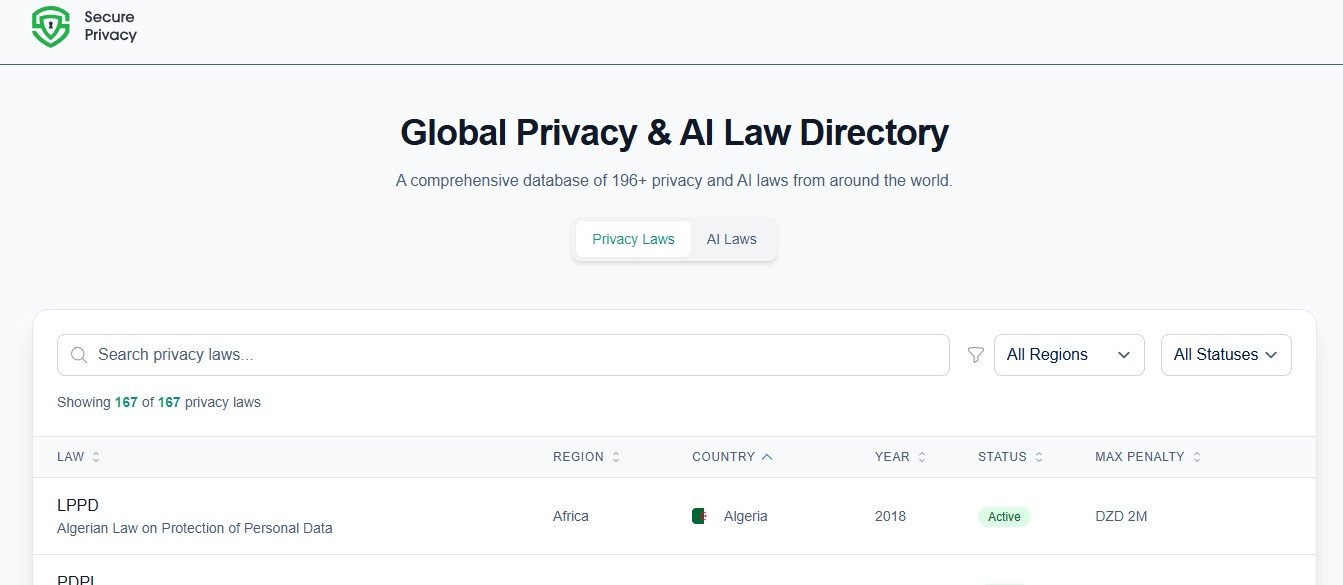The image size is (1343, 585).
Task: Click the sort arrows beside REGION
Action: 616,457
